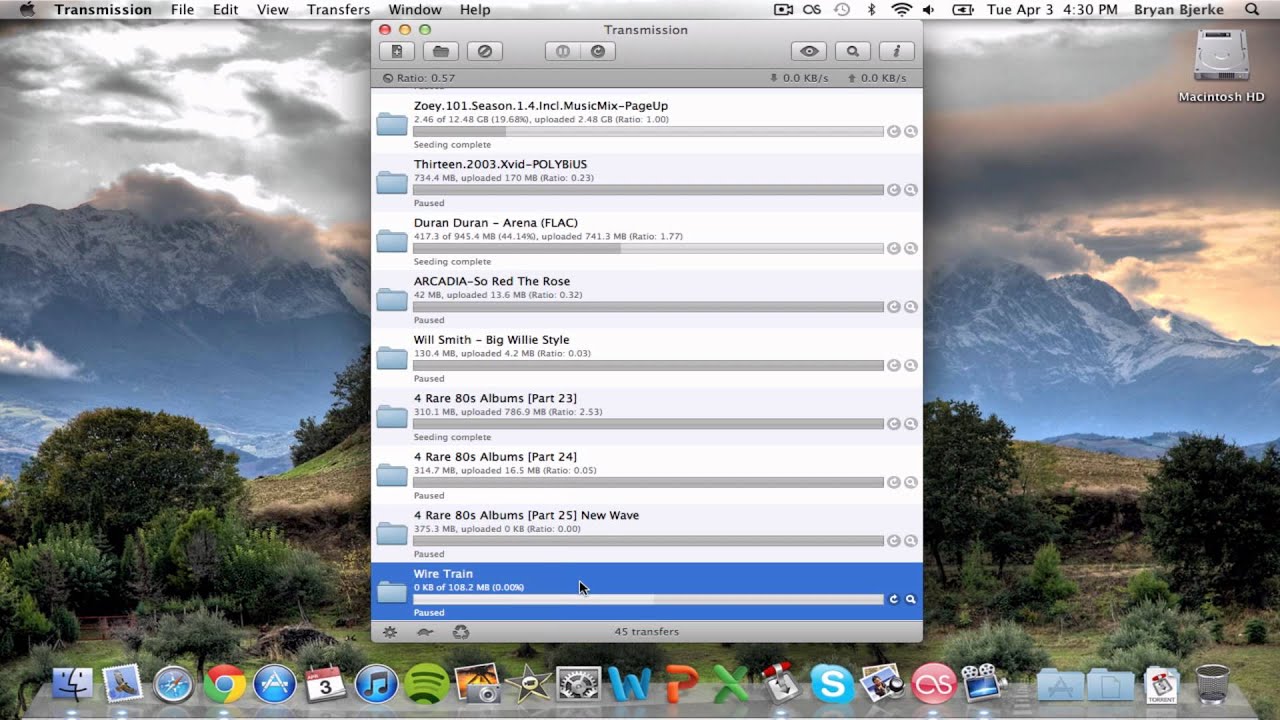Launch Google Chrome from the Dock
This screenshot has width=1280, height=720.
point(225,685)
